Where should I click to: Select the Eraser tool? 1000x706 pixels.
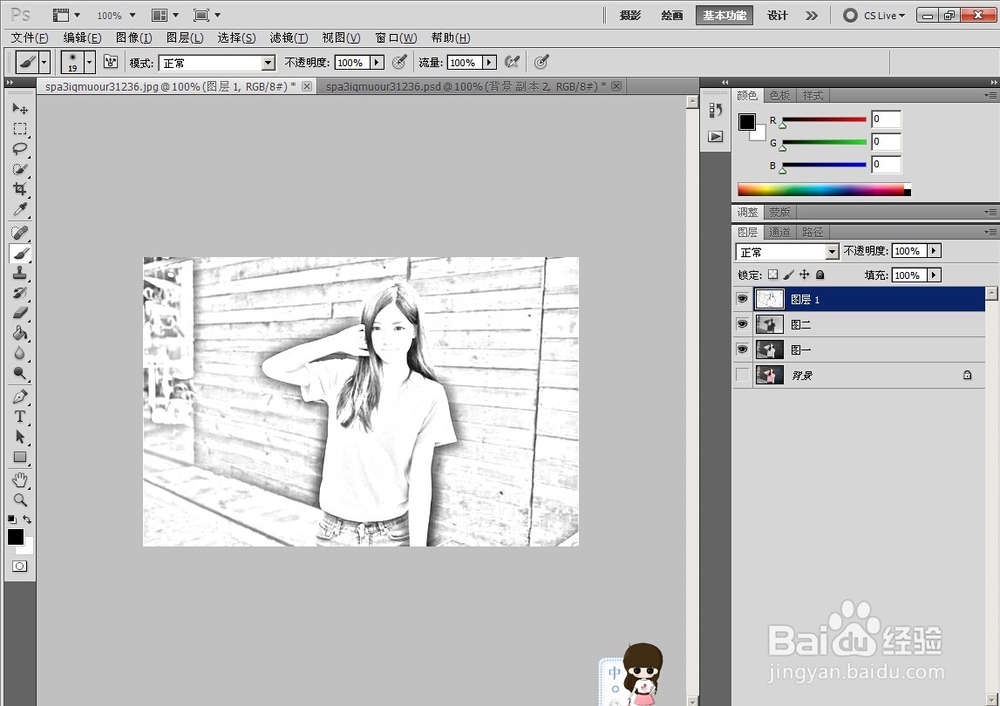(x=20, y=313)
